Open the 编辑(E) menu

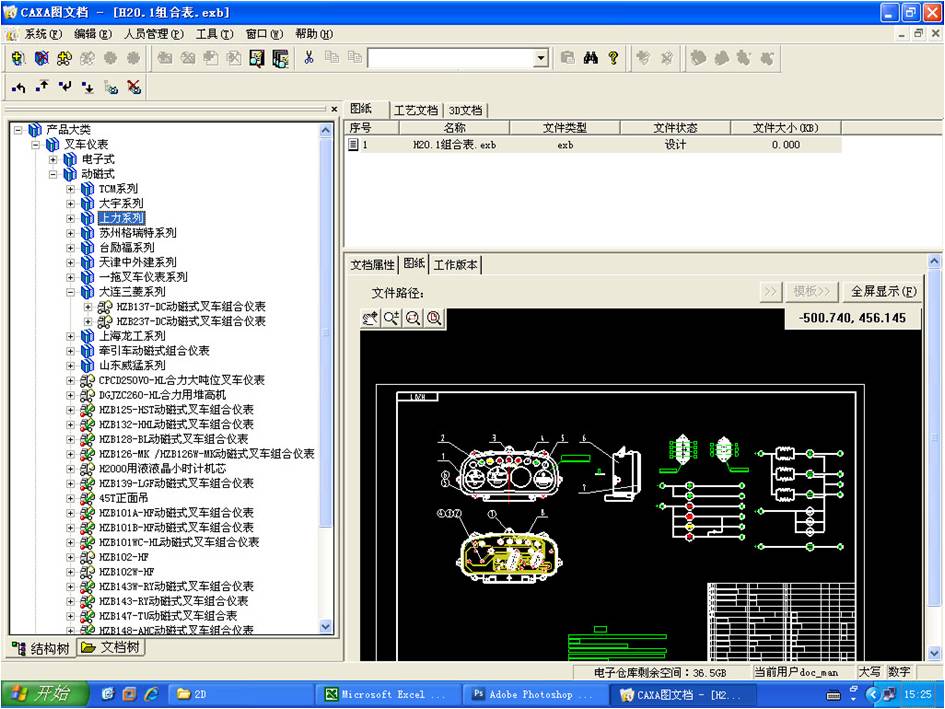[93, 34]
